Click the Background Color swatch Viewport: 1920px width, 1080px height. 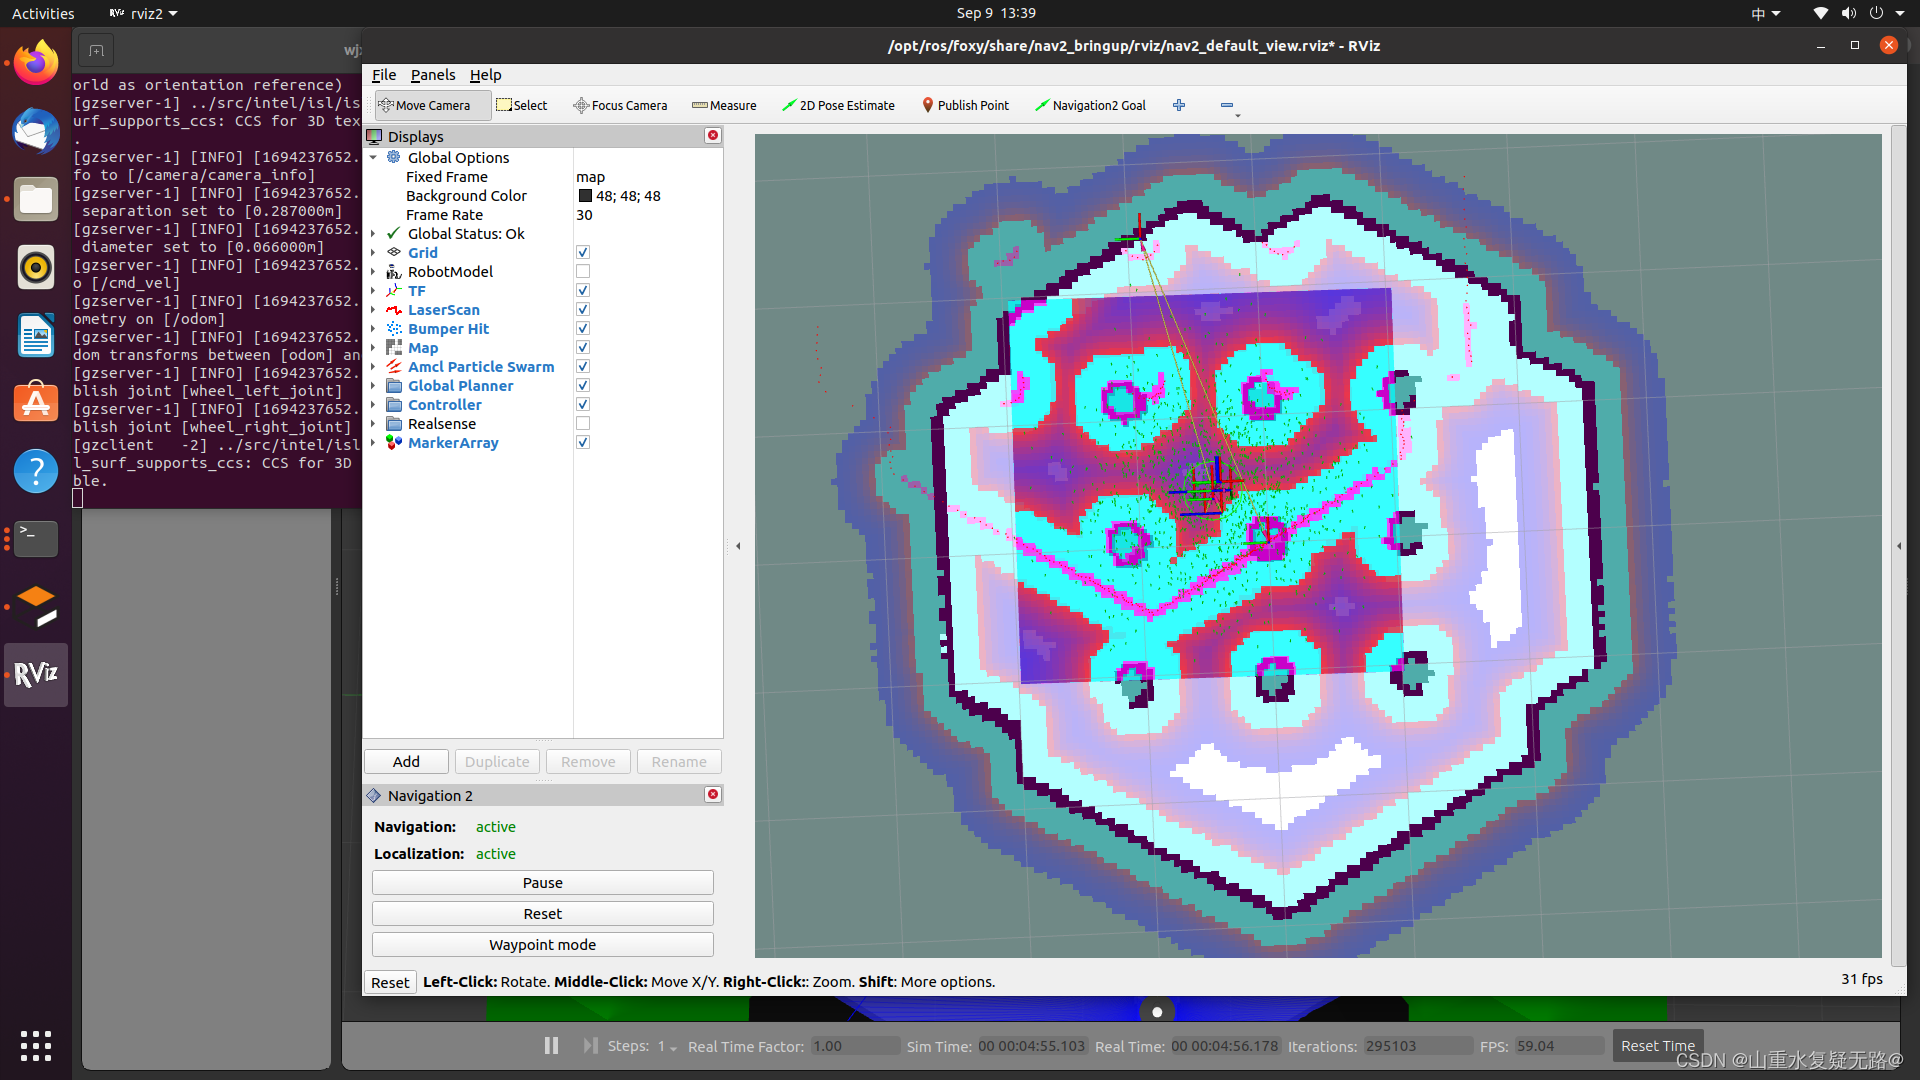click(585, 196)
